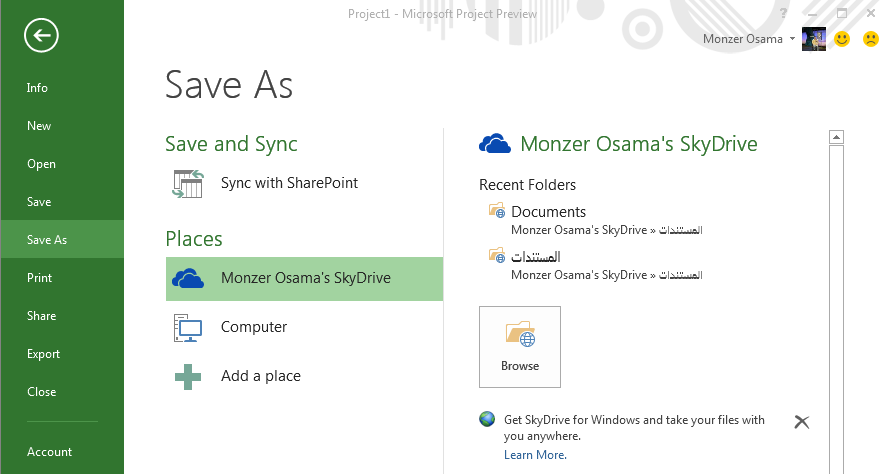Click the Browse folder button
This screenshot has height=474, width=881.
click(x=520, y=346)
